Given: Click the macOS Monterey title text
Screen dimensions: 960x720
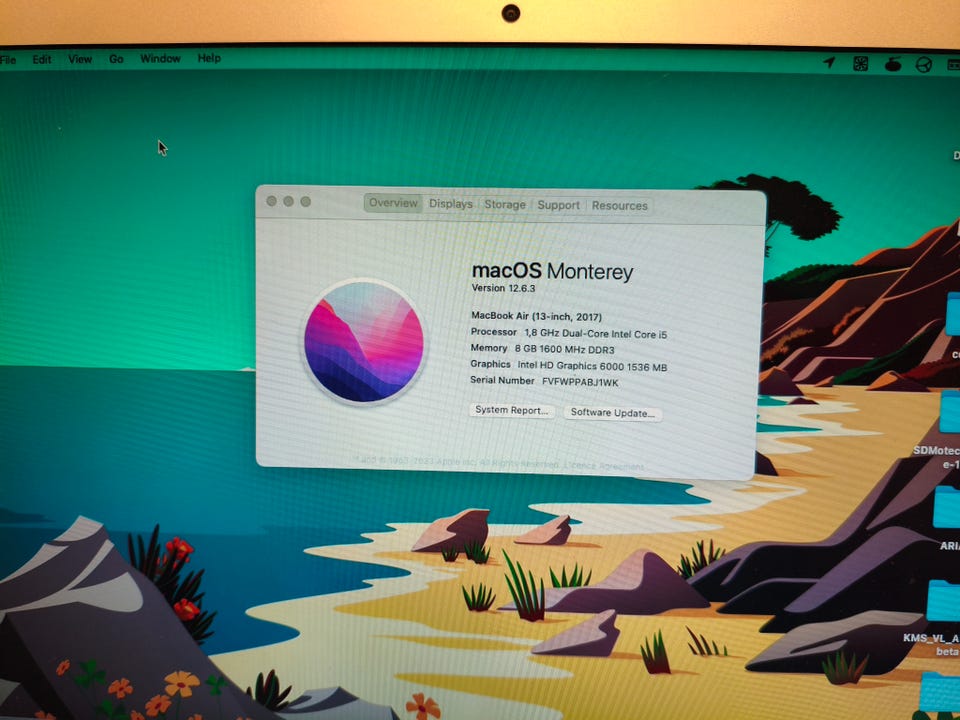Looking at the screenshot, I should 552,271.
